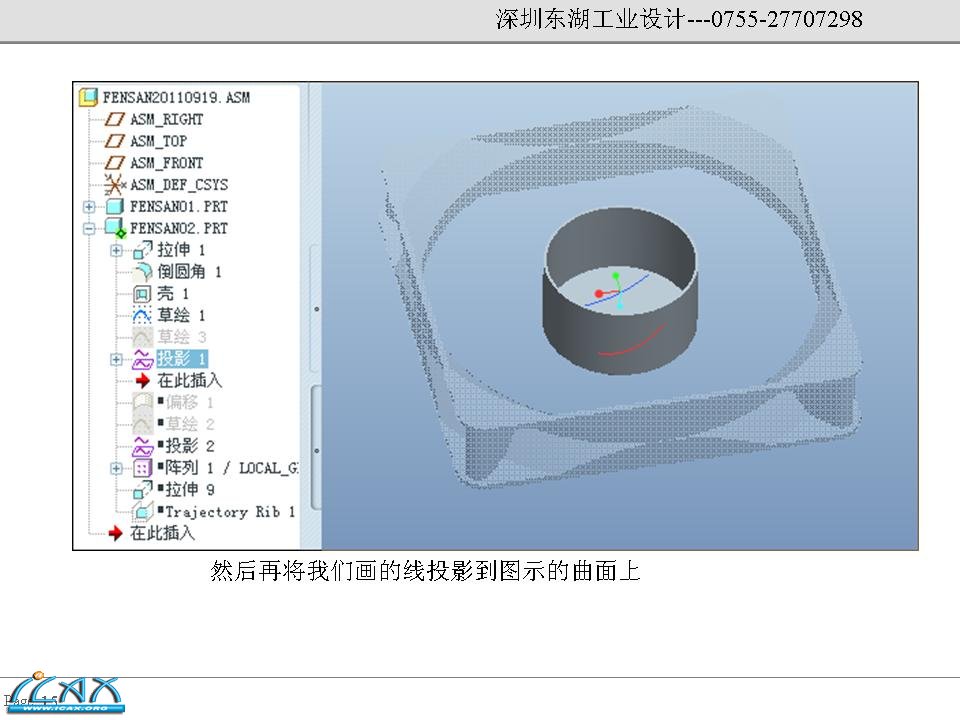Viewport: 960px width, 720px height.
Task: Click the bottom 在此插入 text
Action: (162, 533)
